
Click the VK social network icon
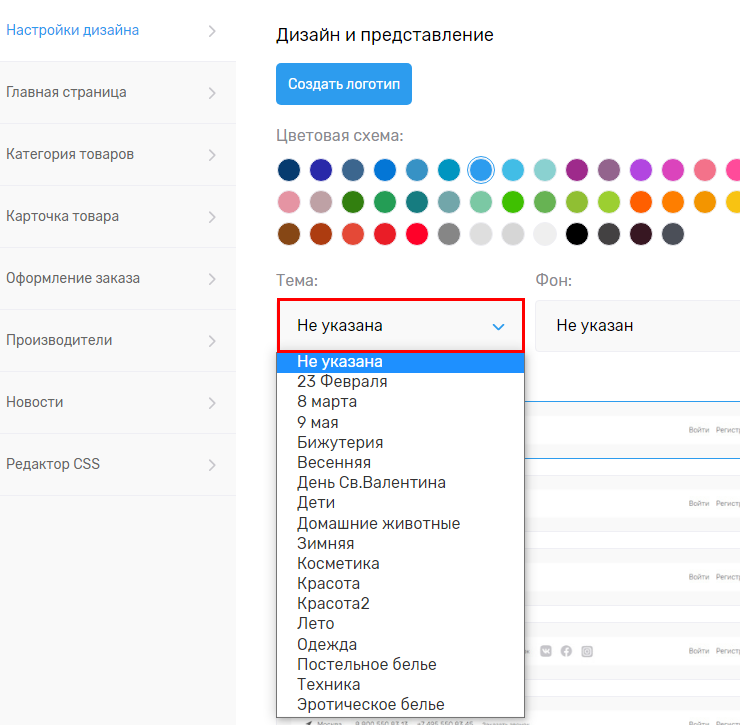(x=546, y=651)
